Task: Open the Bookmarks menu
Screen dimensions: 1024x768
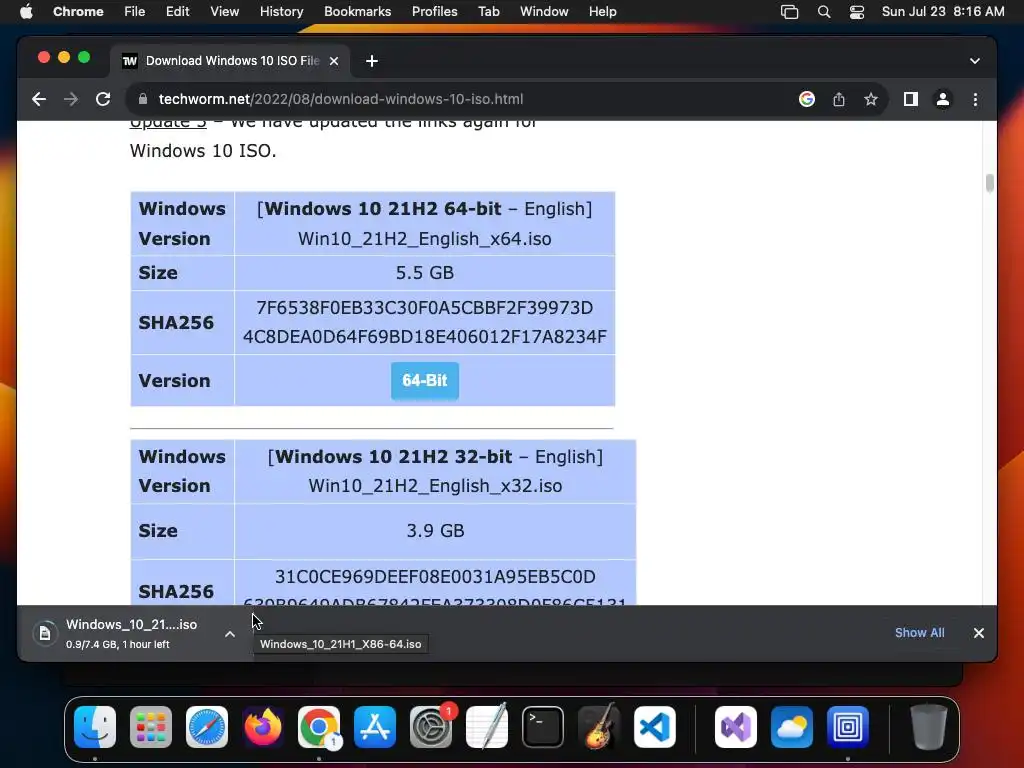Action: click(x=357, y=12)
